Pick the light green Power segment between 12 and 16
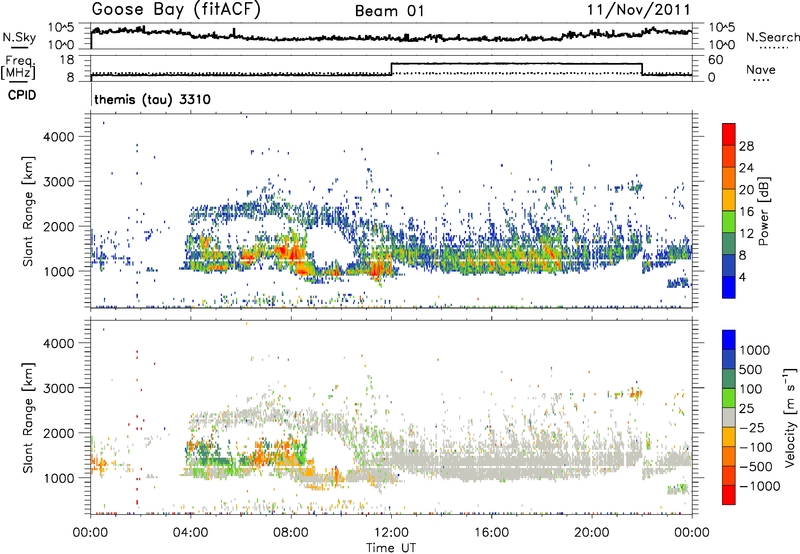The width and height of the screenshot is (800, 554). pyautogui.click(x=729, y=221)
